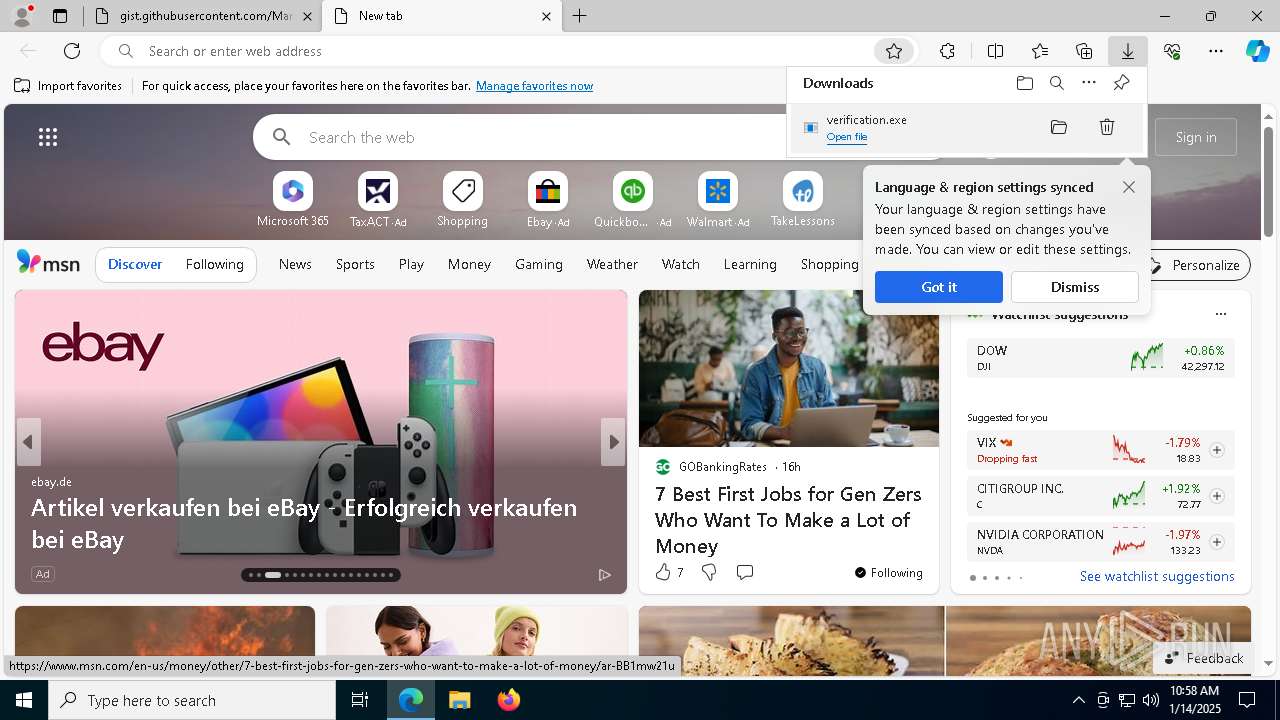Show verification.exe in folder

coord(1059,127)
